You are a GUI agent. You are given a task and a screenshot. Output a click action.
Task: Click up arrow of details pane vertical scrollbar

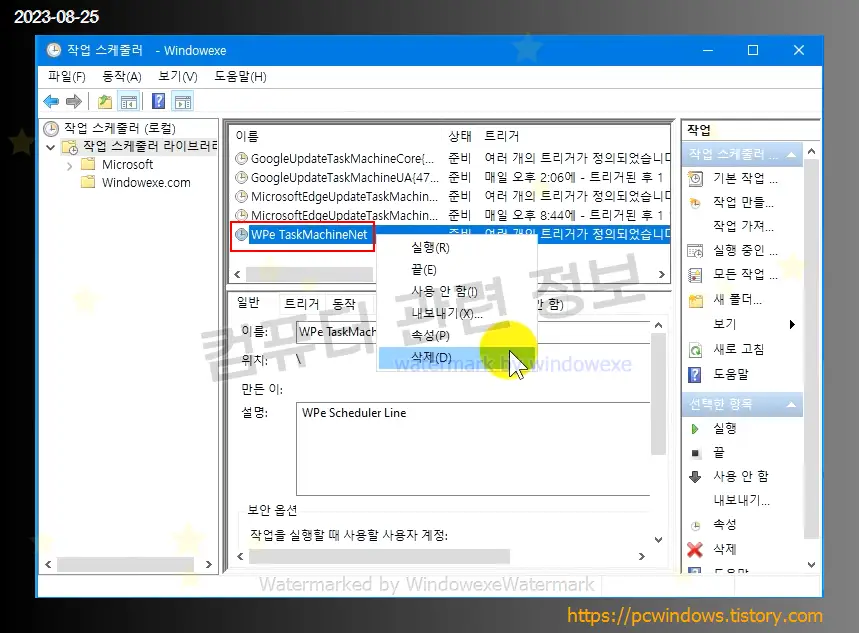(658, 326)
